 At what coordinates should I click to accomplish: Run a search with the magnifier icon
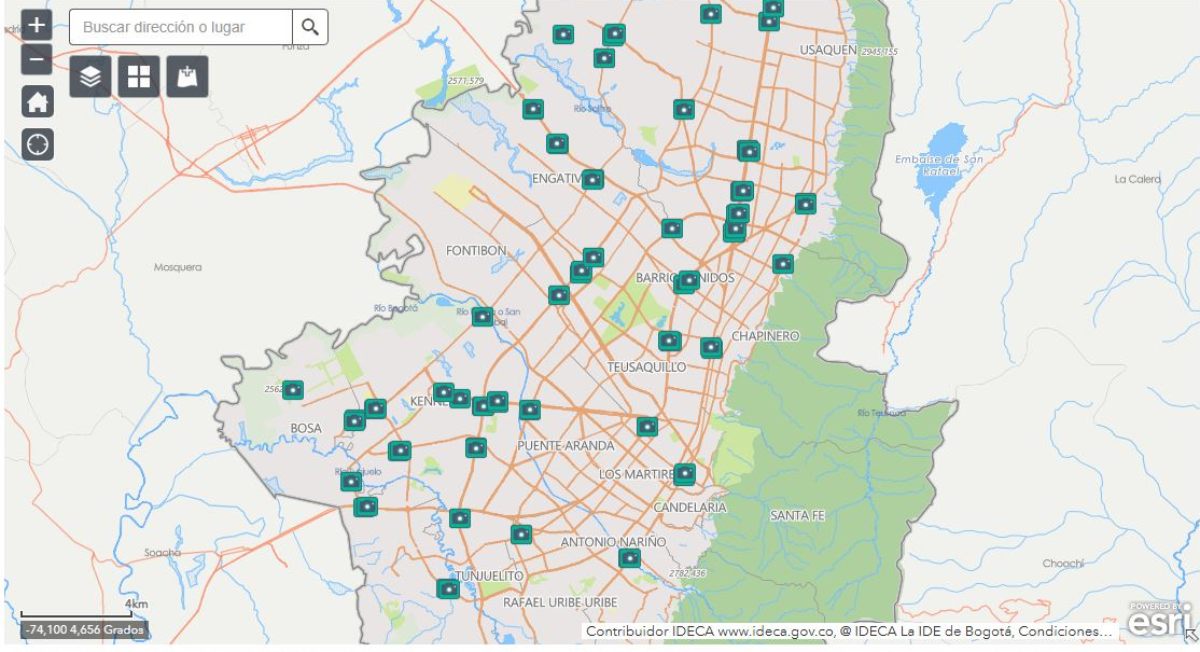(312, 27)
